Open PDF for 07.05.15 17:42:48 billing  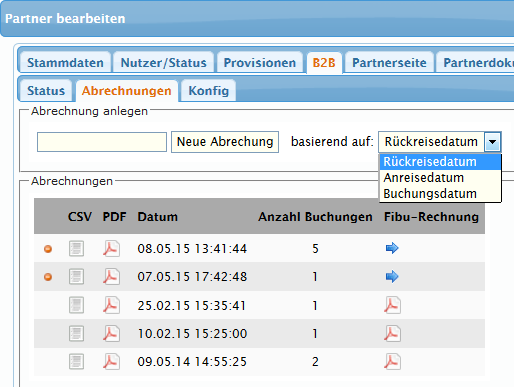point(111,277)
